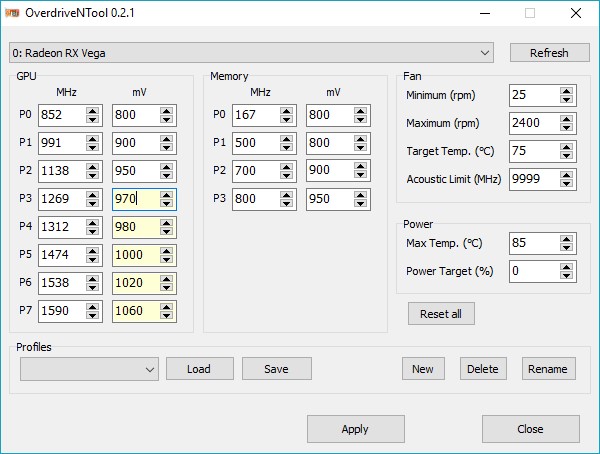Screen dimensions: 600x454
Task: Increase GPU P7 MHz 1590 with up arrow
Action: pyautogui.click(x=92, y=307)
